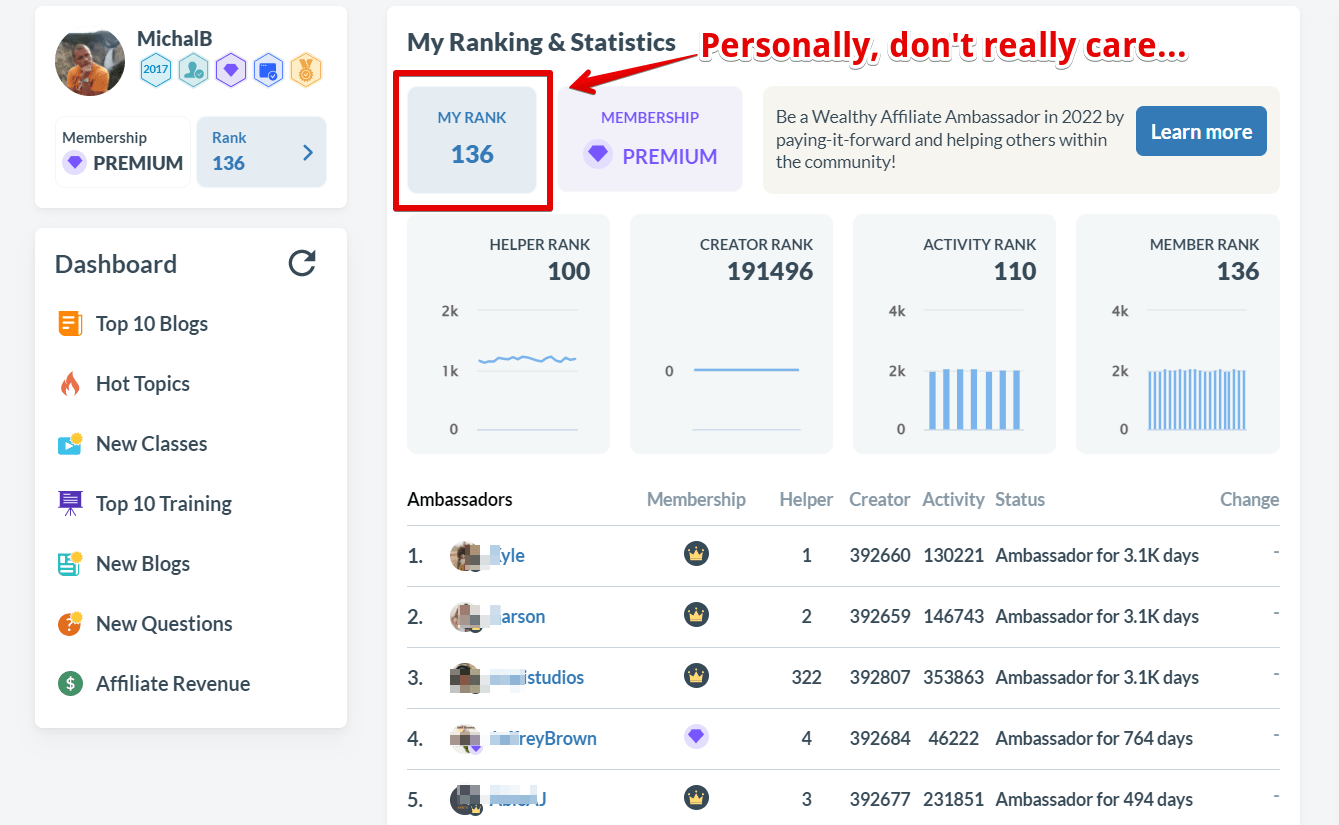Click the 2017 hexagon badge under MichalB
The height and width of the screenshot is (825, 1339).
155,70
